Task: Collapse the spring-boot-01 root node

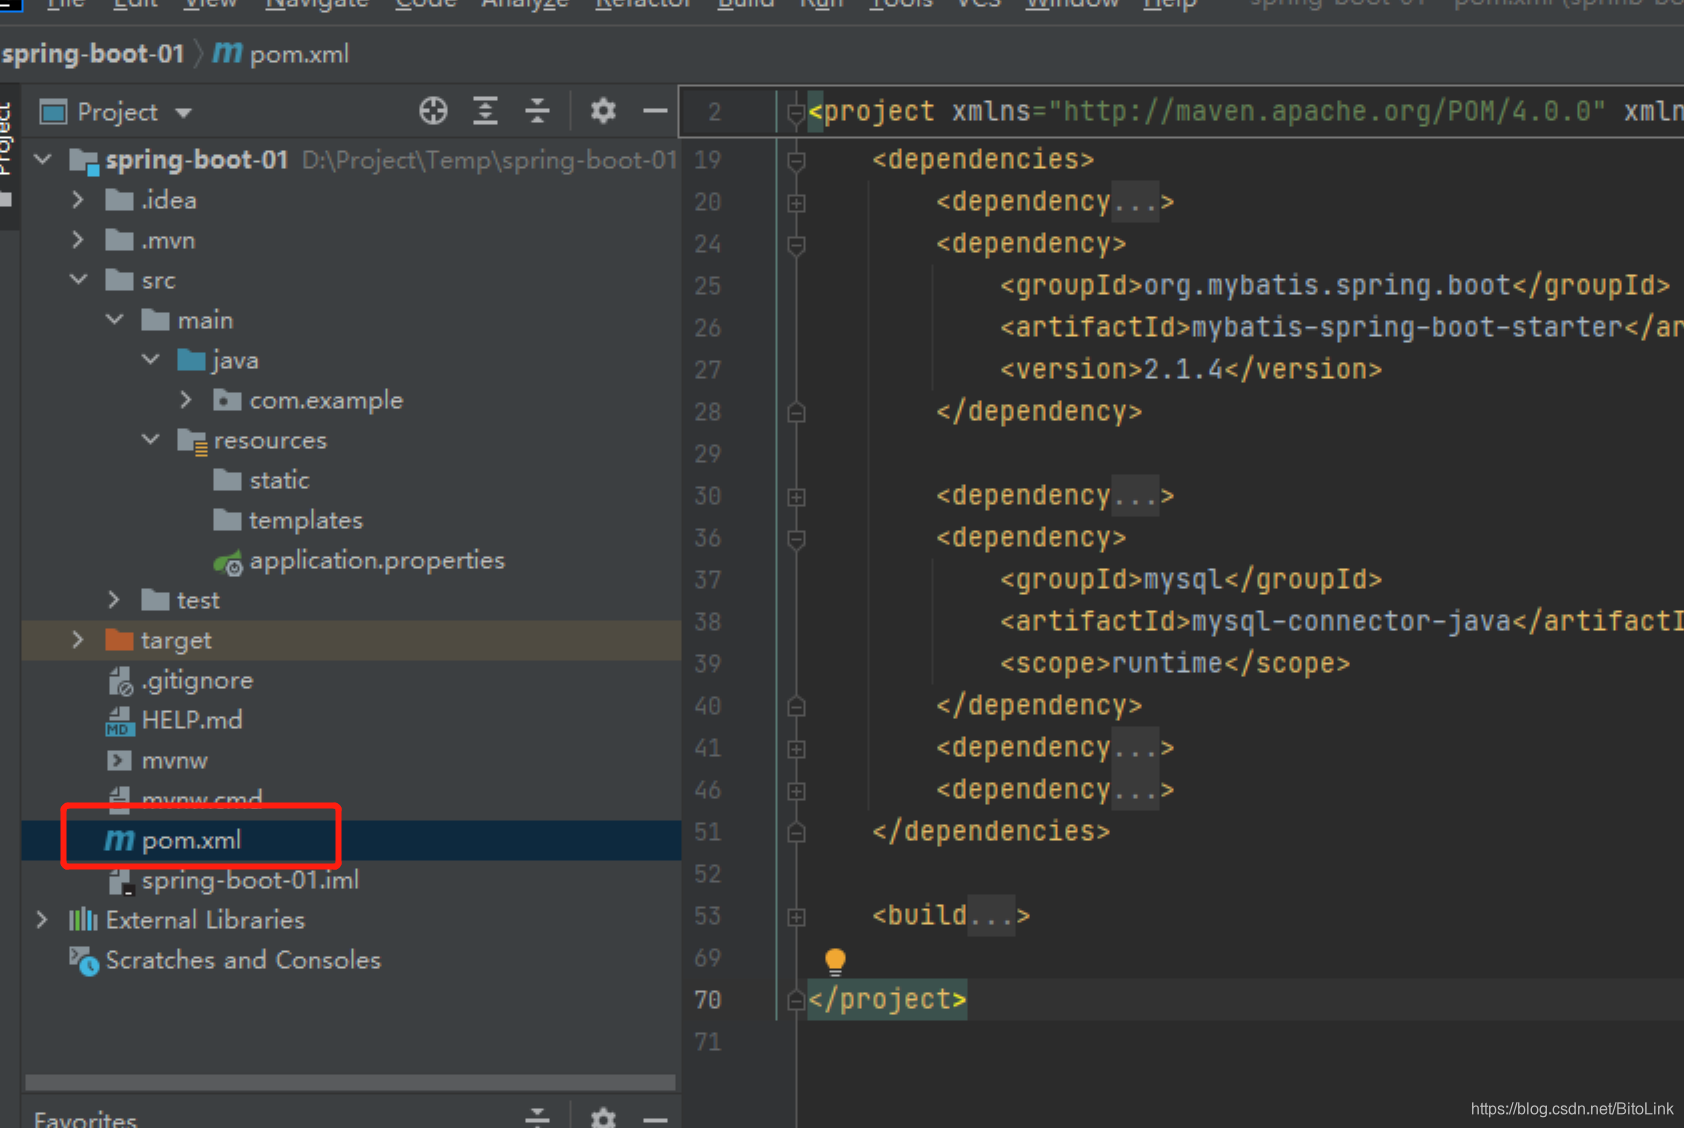Action: (44, 159)
